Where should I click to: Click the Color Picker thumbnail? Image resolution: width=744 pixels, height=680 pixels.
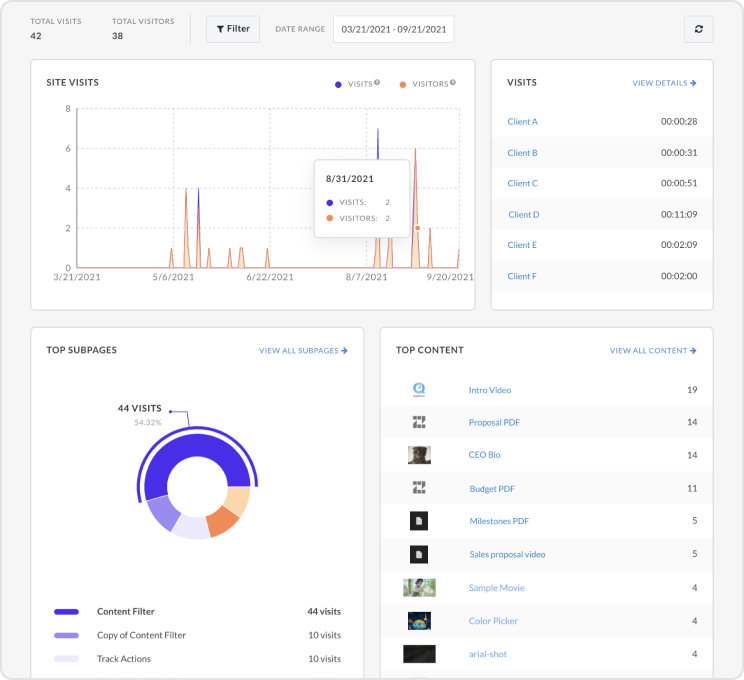point(420,621)
